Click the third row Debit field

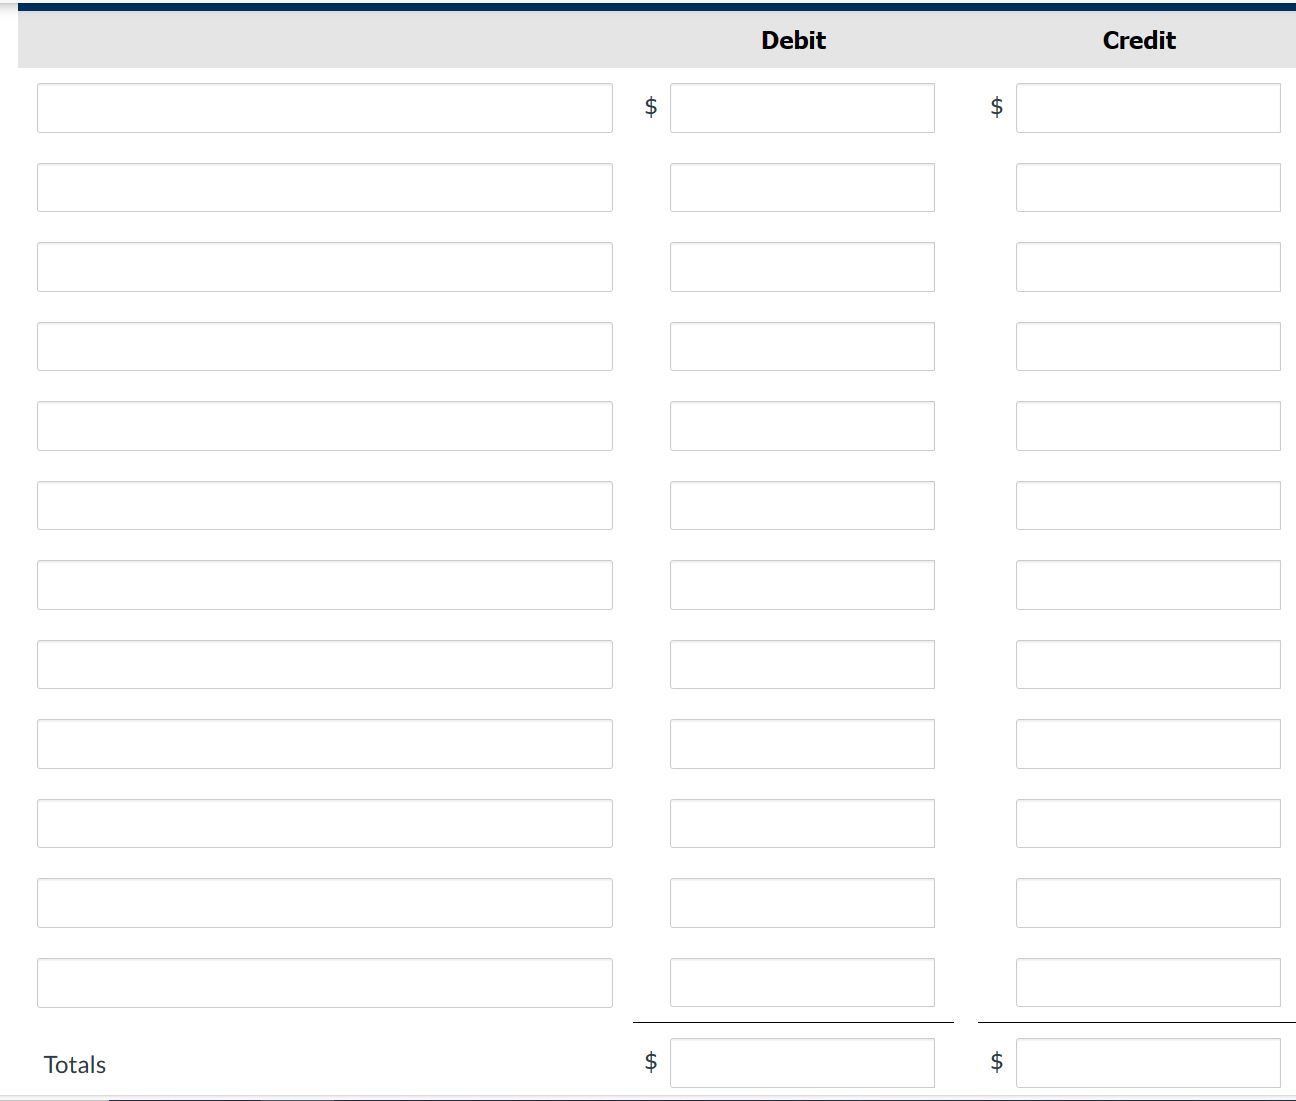pos(802,267)
